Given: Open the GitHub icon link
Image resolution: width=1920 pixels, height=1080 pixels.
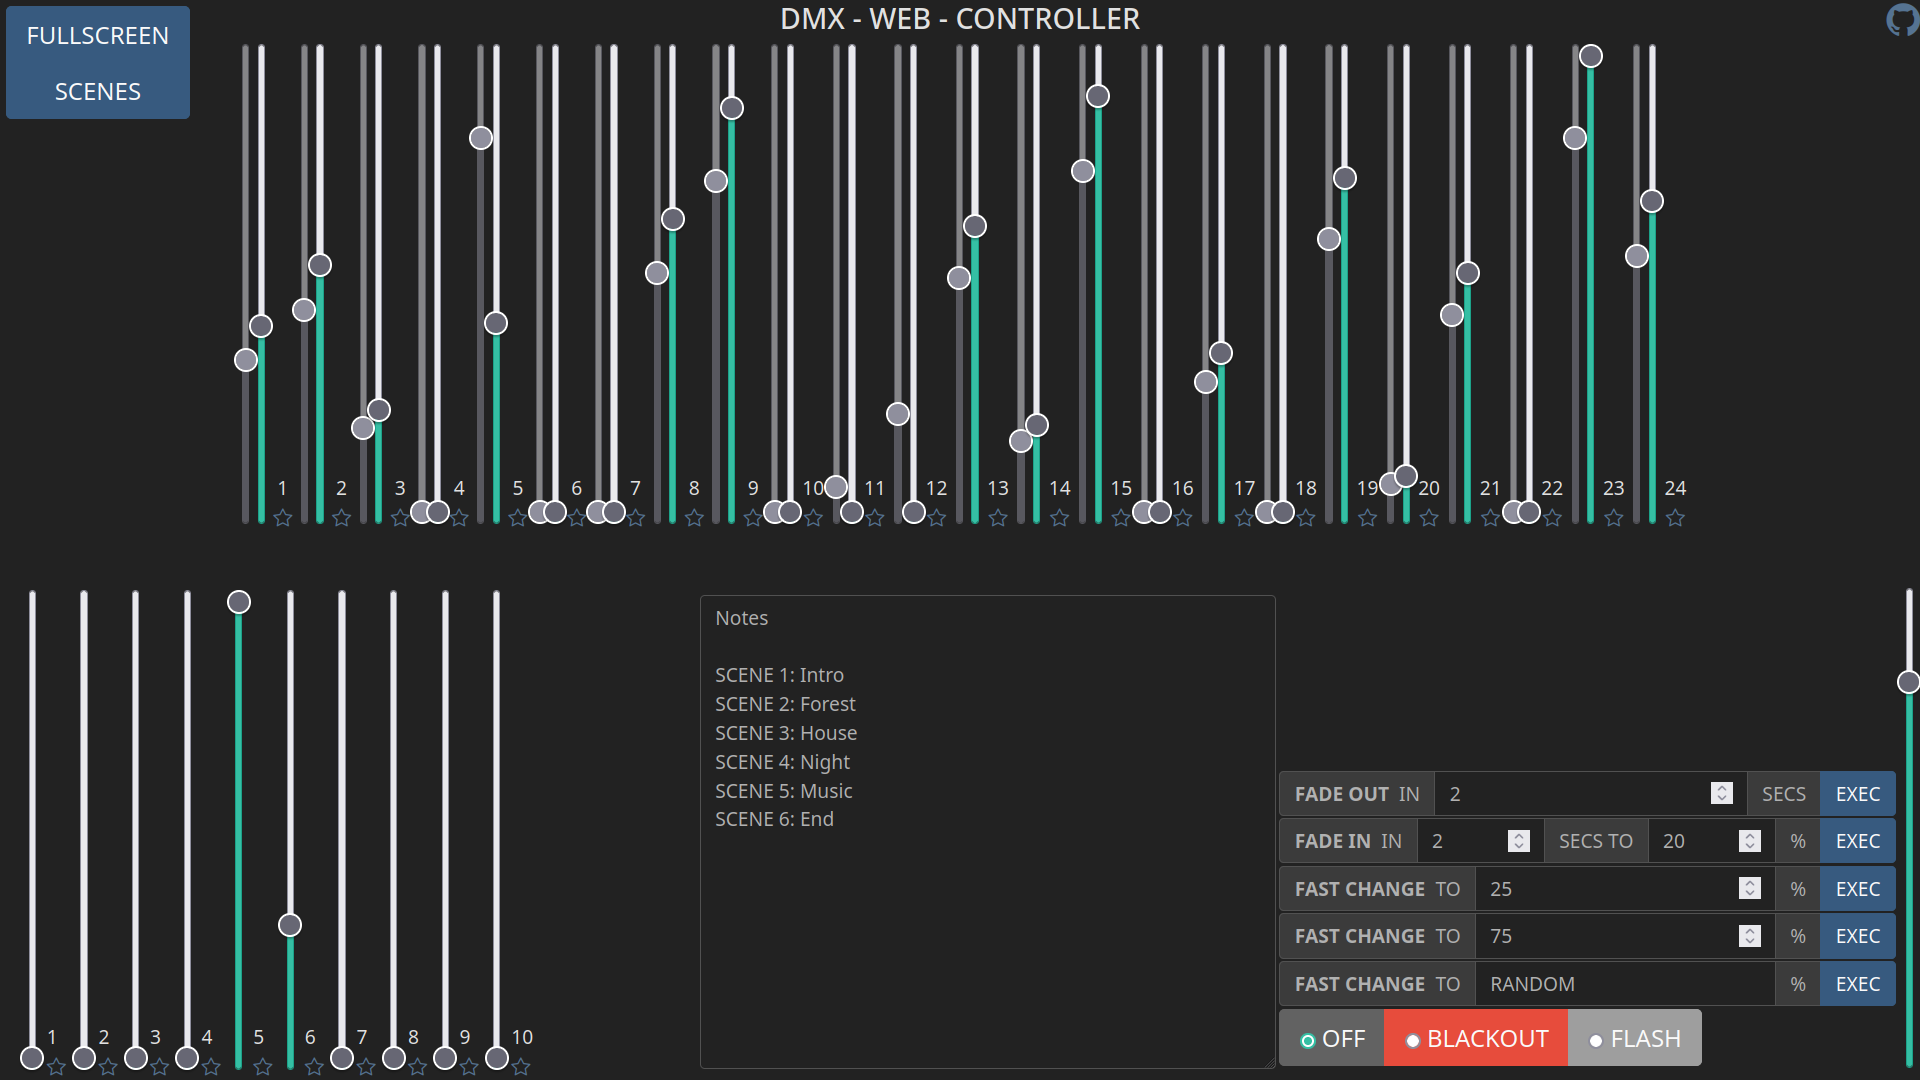Looking at the screenshot, I should click(x=1901, y=19).
